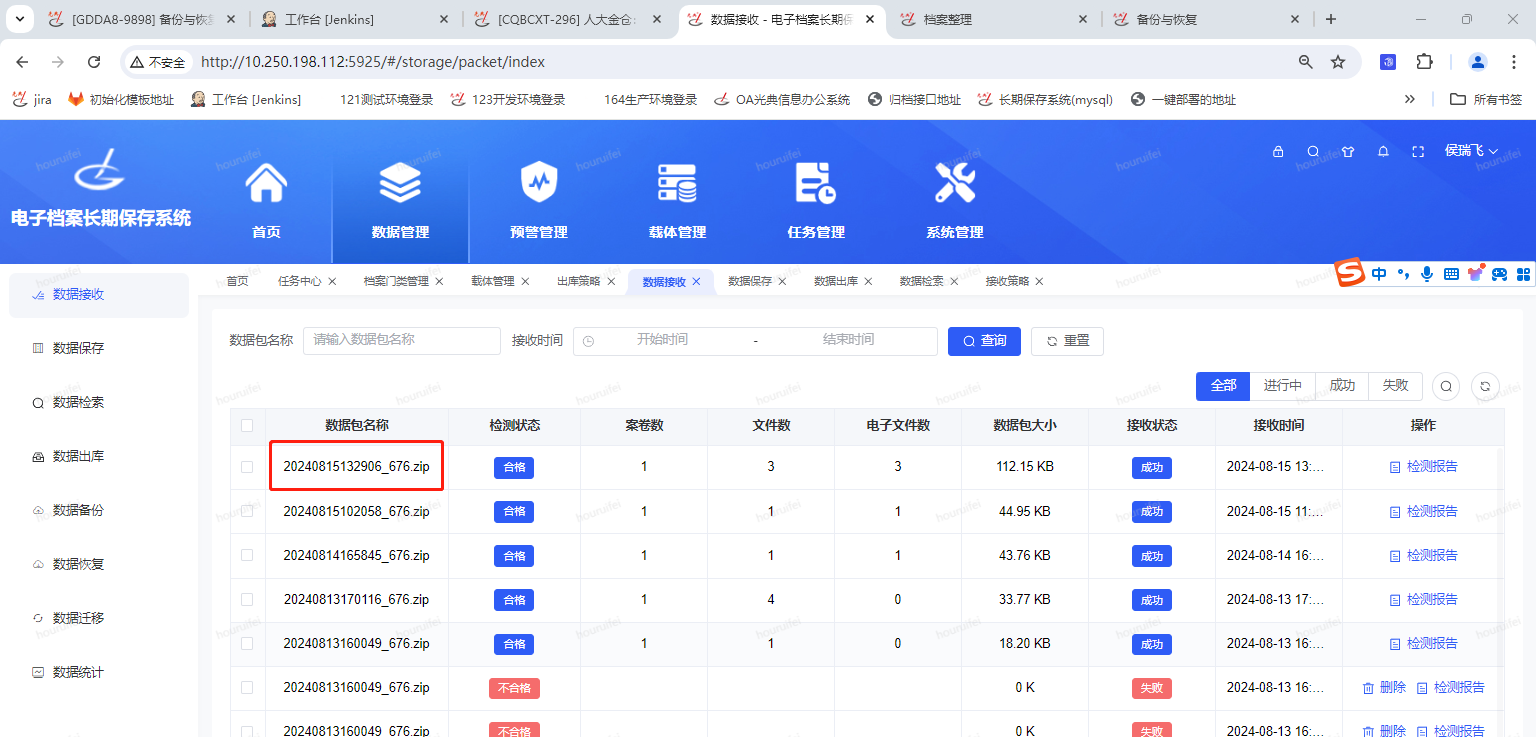Select 数据备份 in the left sidebar

coord(99,510)
